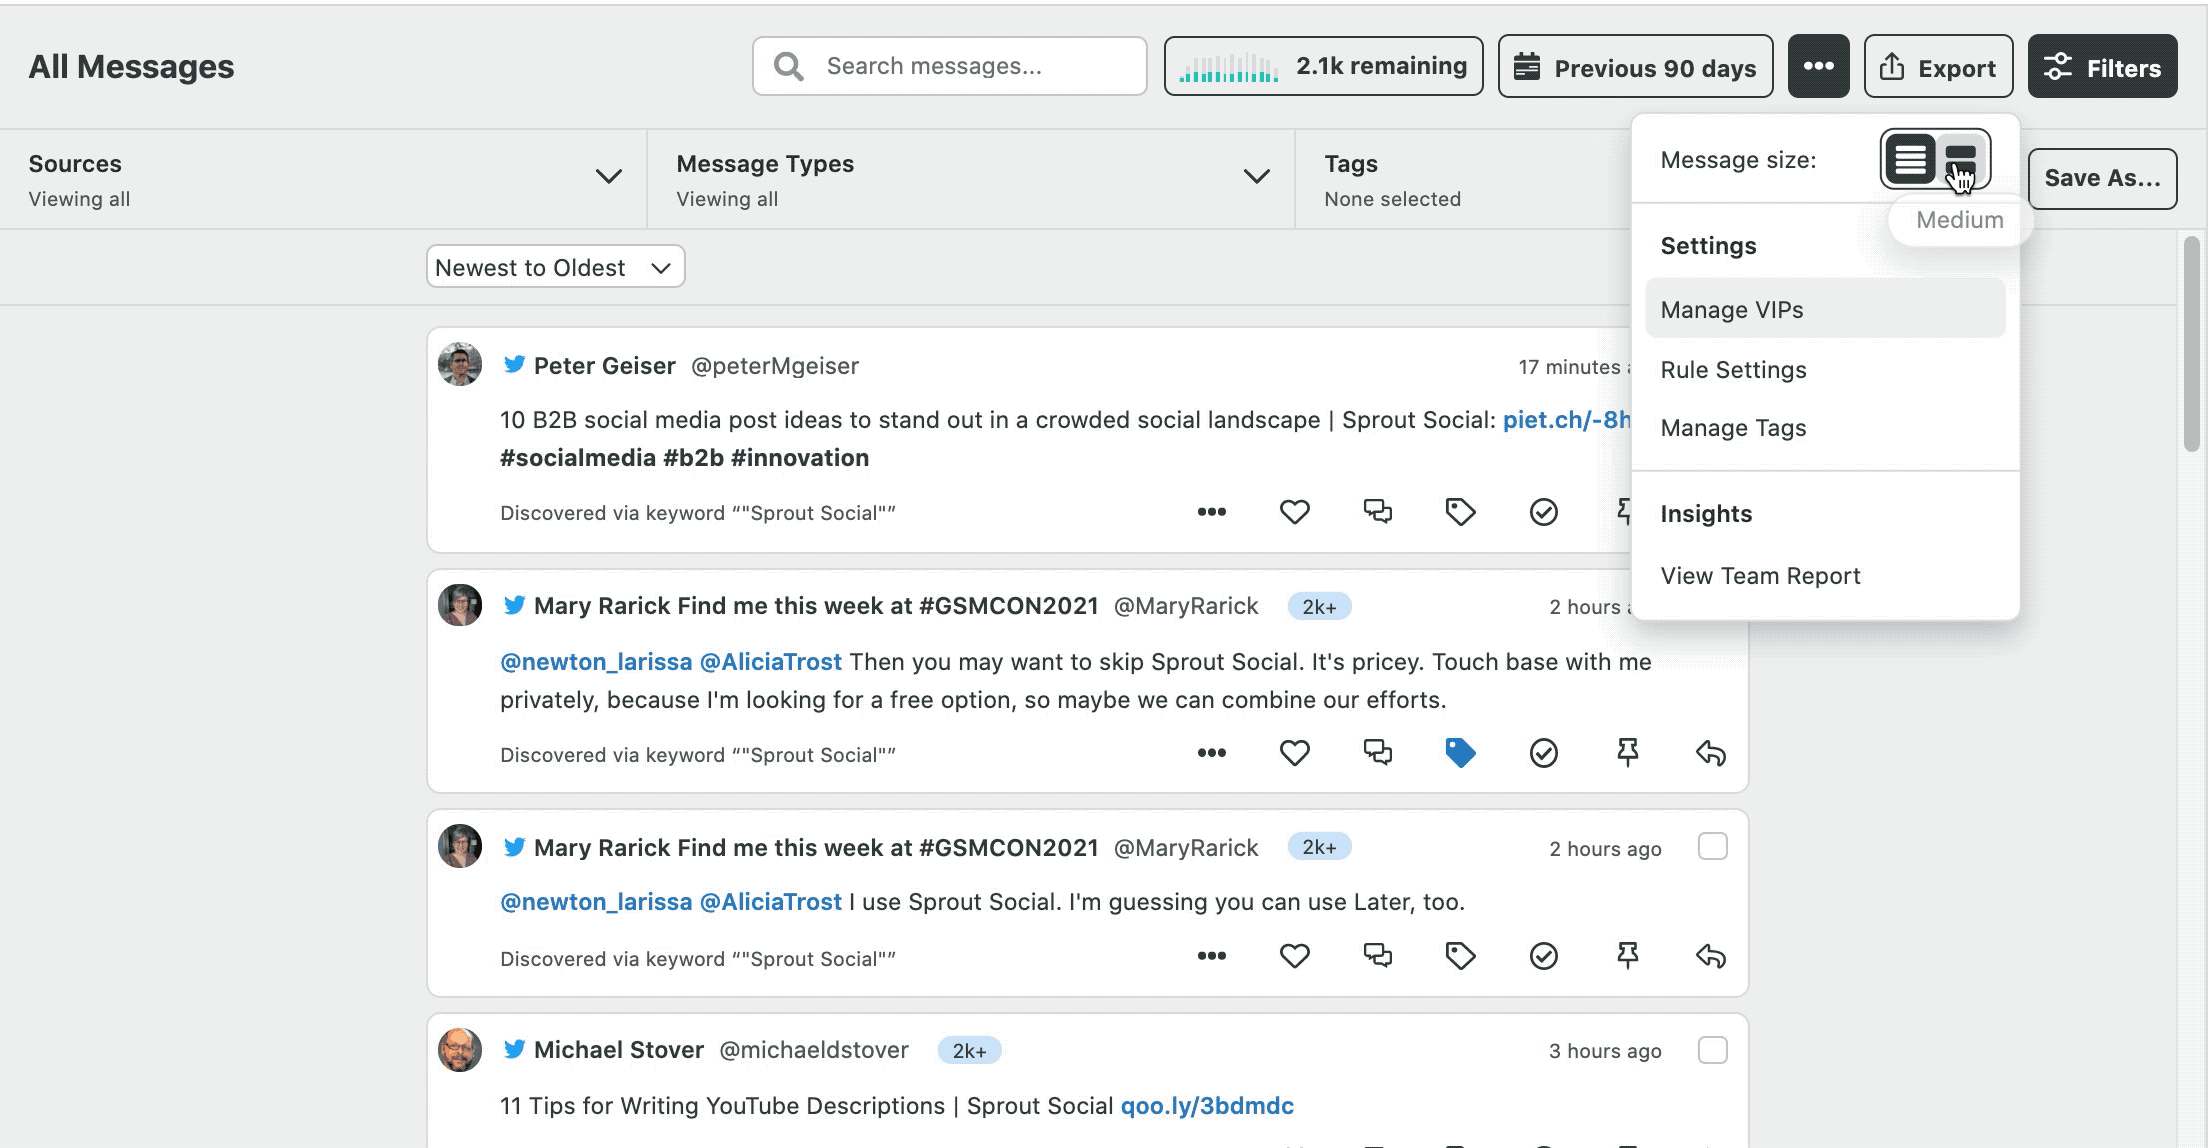Click '3 hours ago' timestamp on Michael Stover's message

coord(1605,1050)
